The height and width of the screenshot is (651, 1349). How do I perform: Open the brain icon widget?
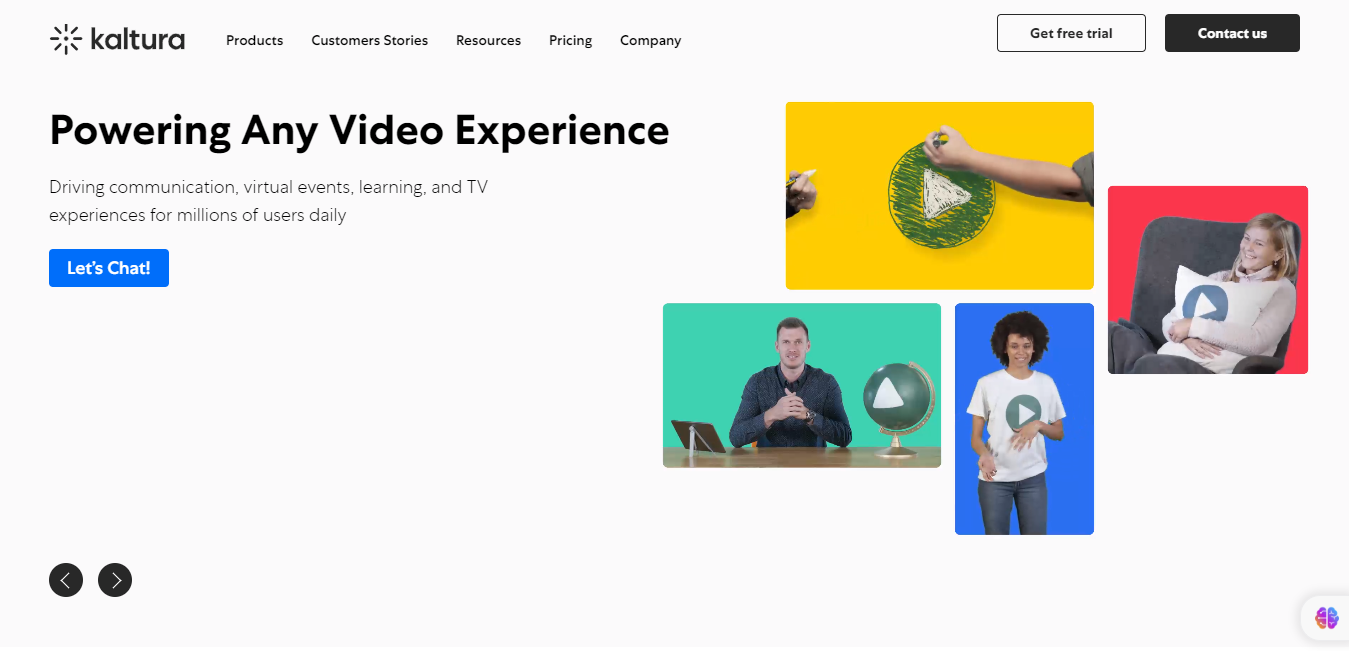pos(1326,618)
